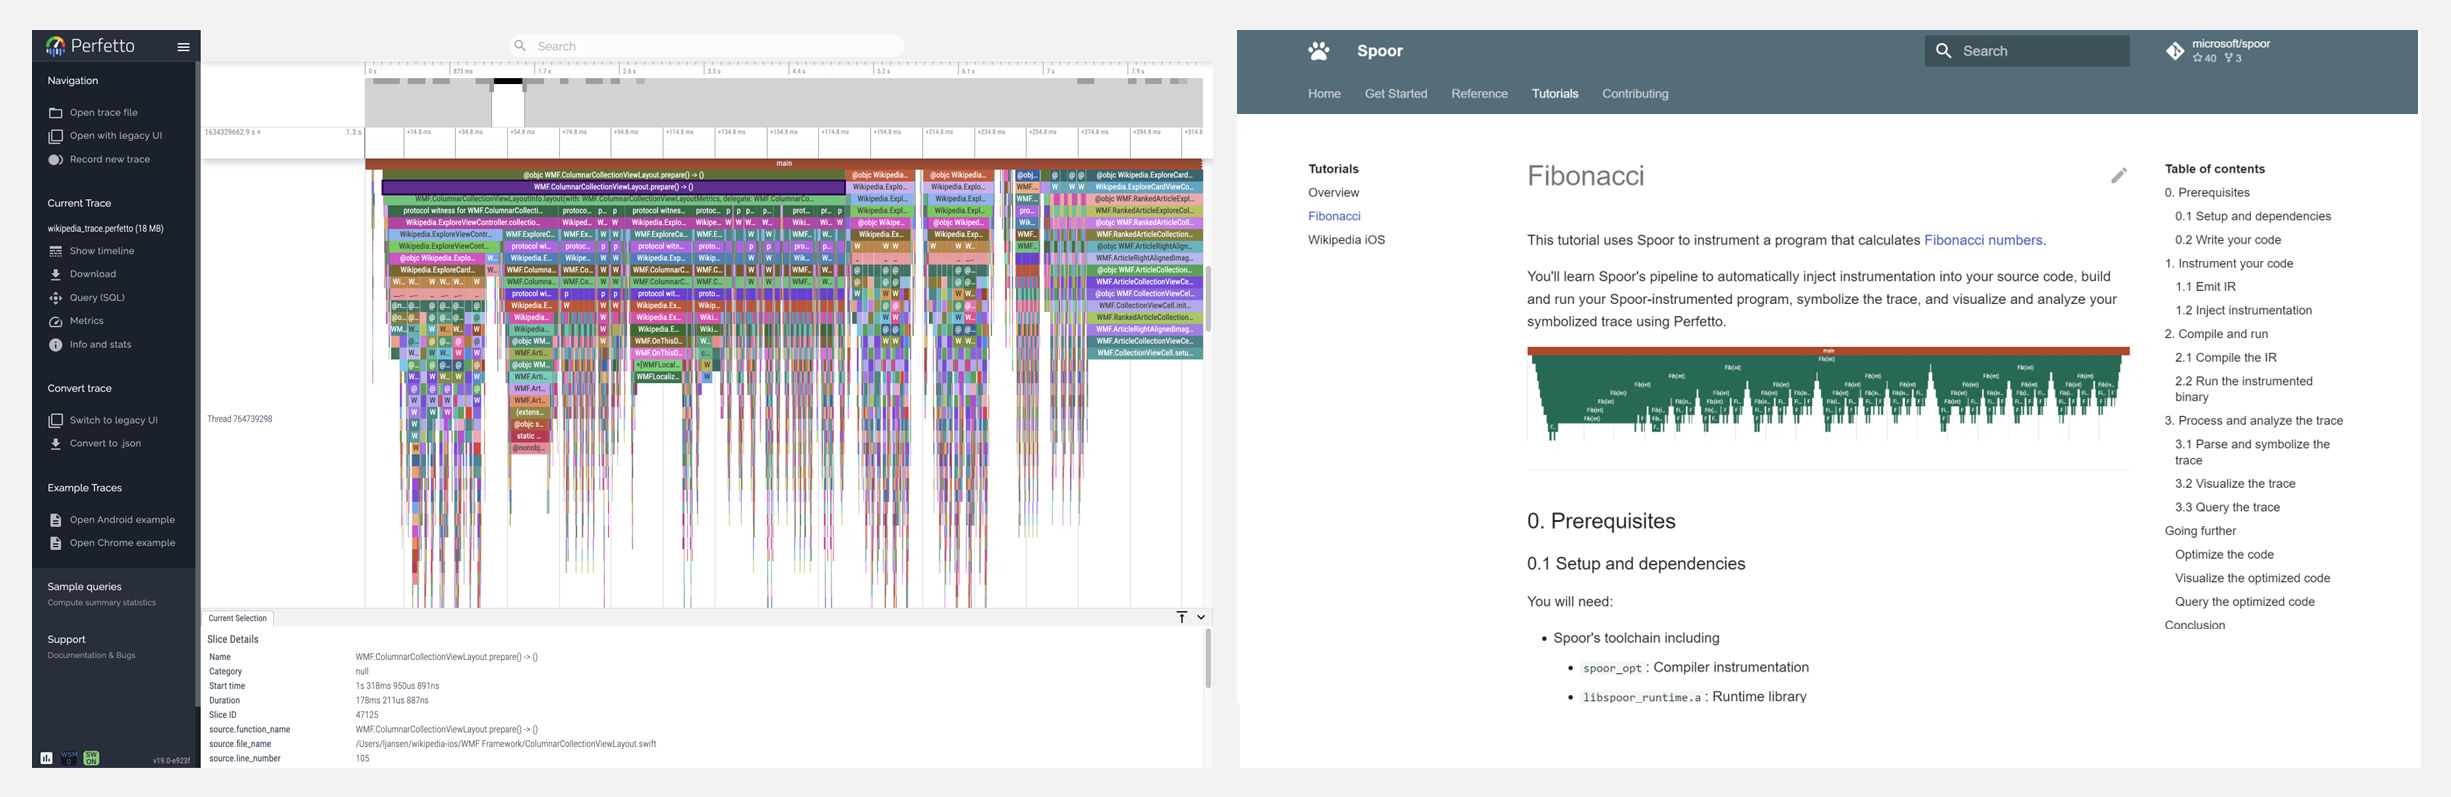Viewport: 2451px width, 797px height.
Task: Select the Tutorials tab
Action: 1555,94
